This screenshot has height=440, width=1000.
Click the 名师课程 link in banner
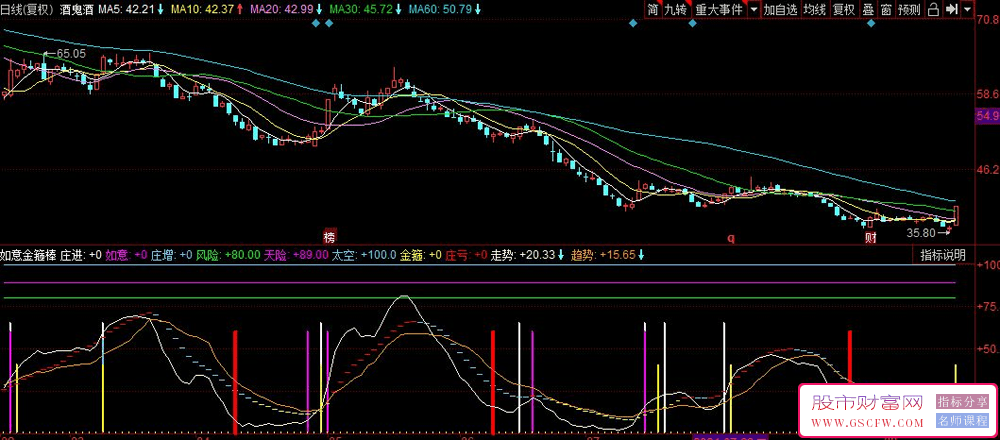point(962,420)
